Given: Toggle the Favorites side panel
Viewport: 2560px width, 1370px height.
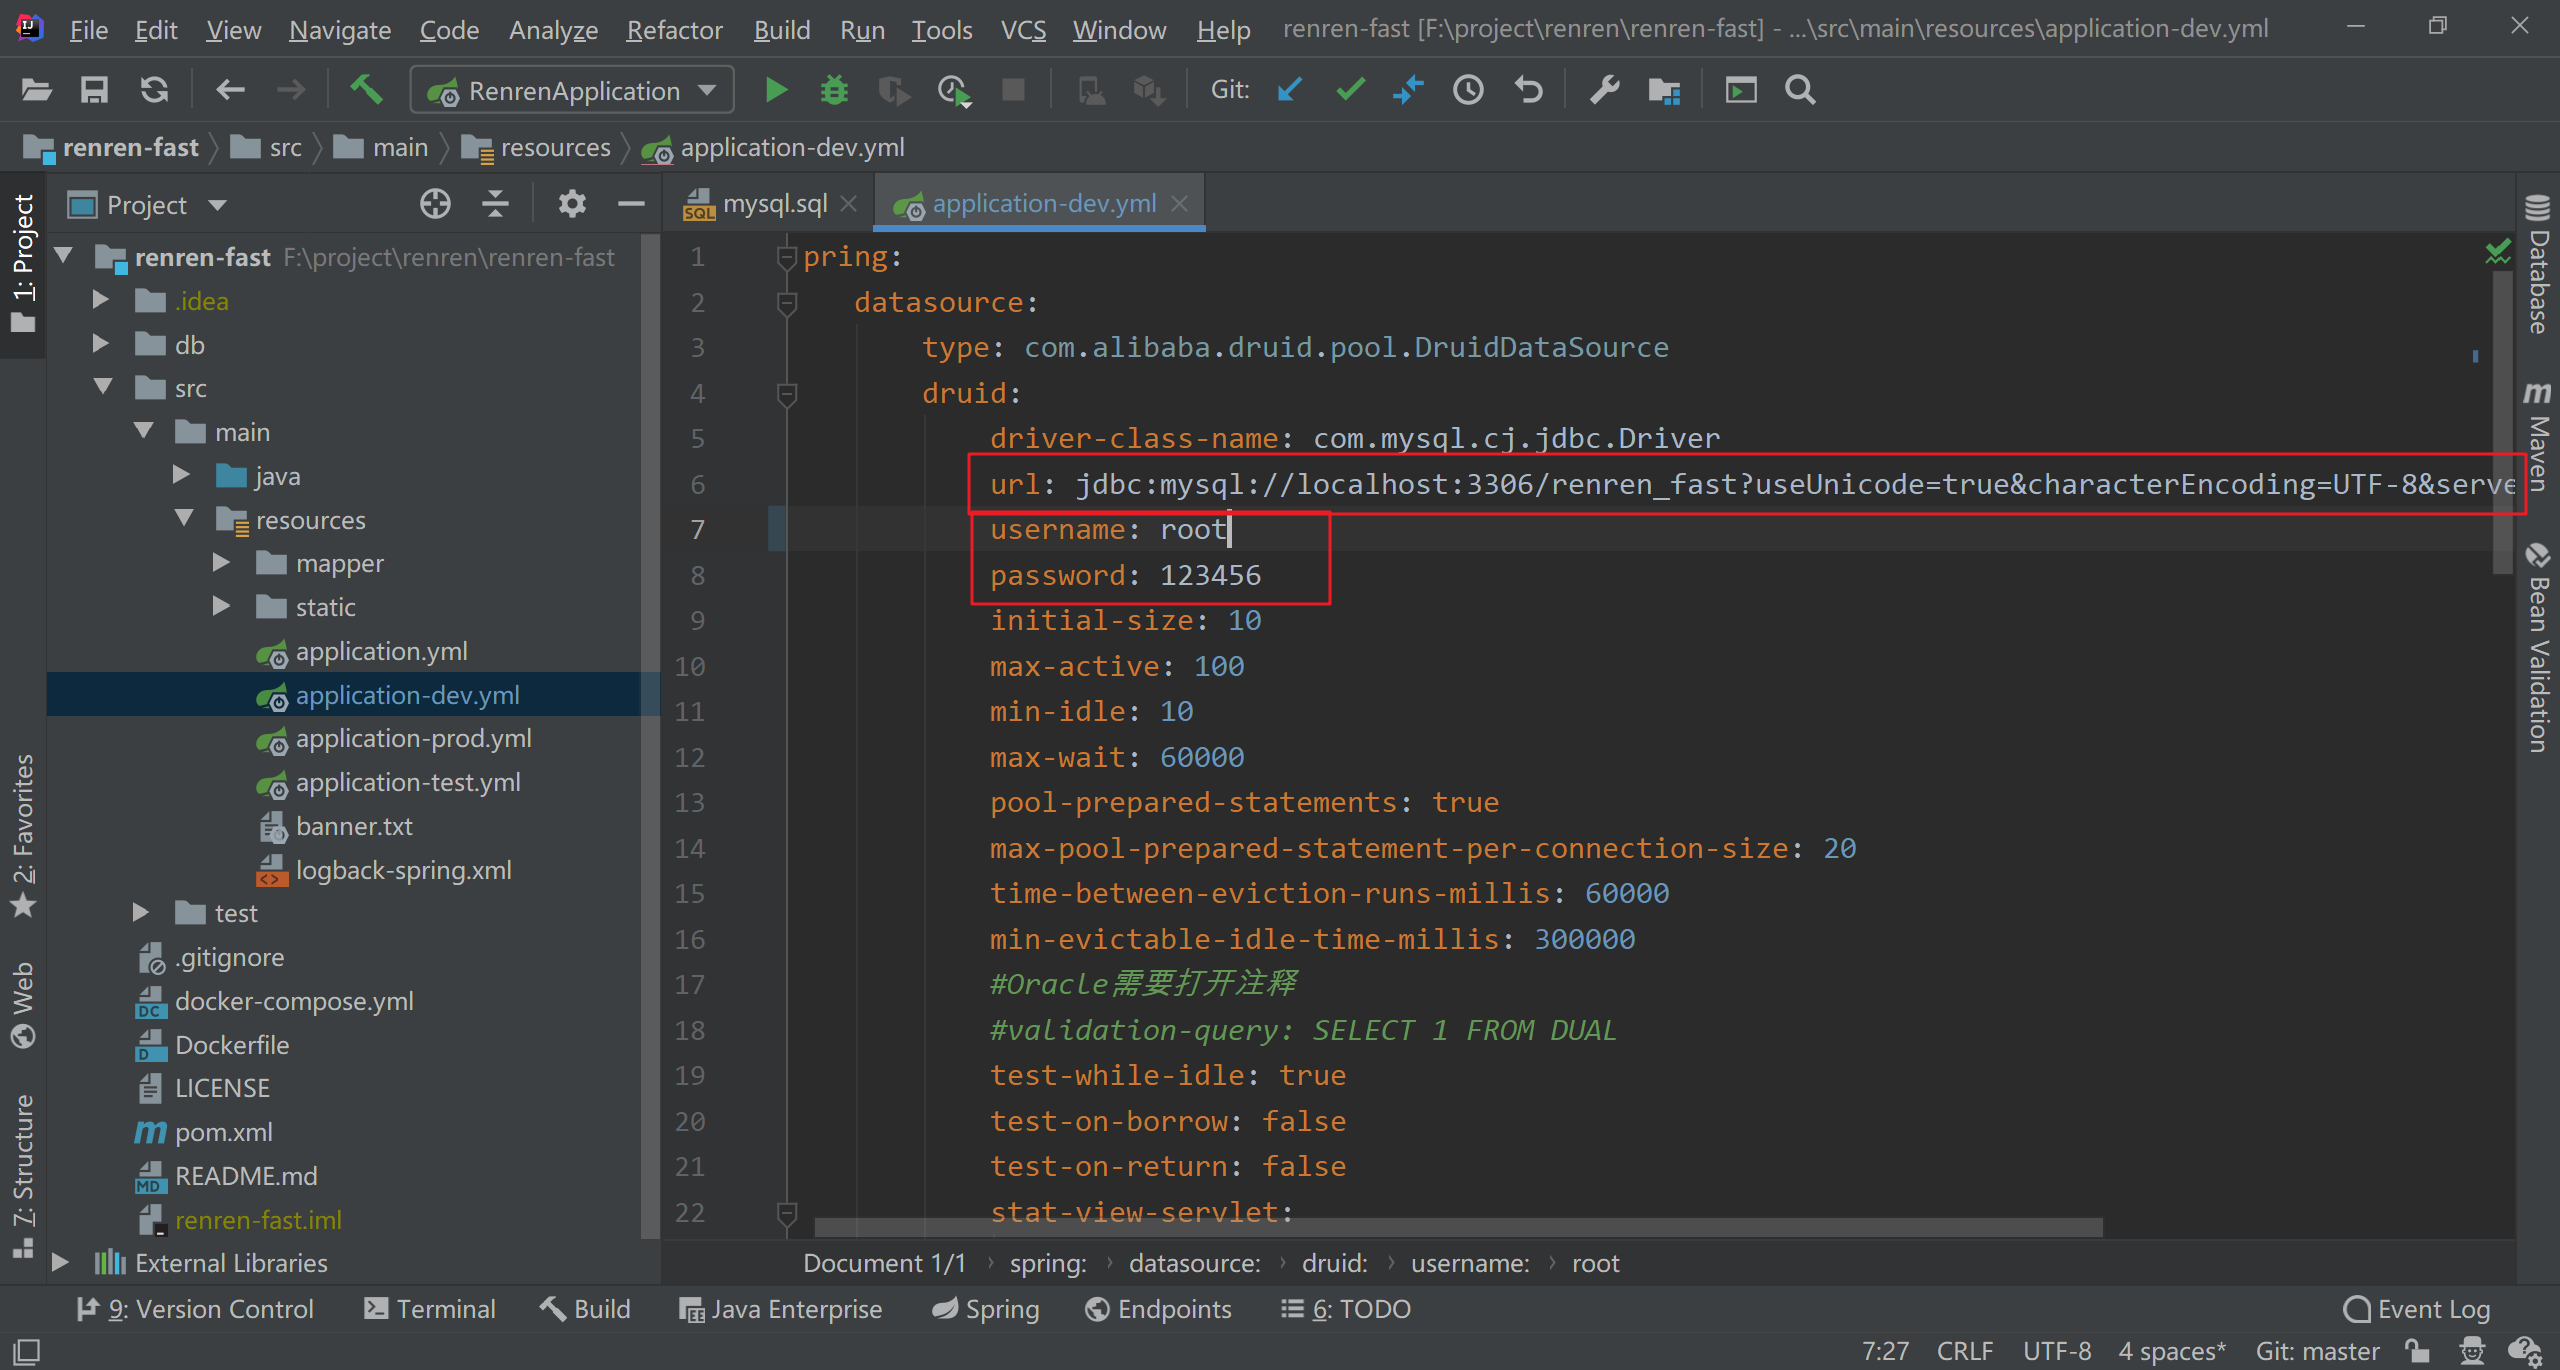Looking at the screenshot, I should 23,836.
